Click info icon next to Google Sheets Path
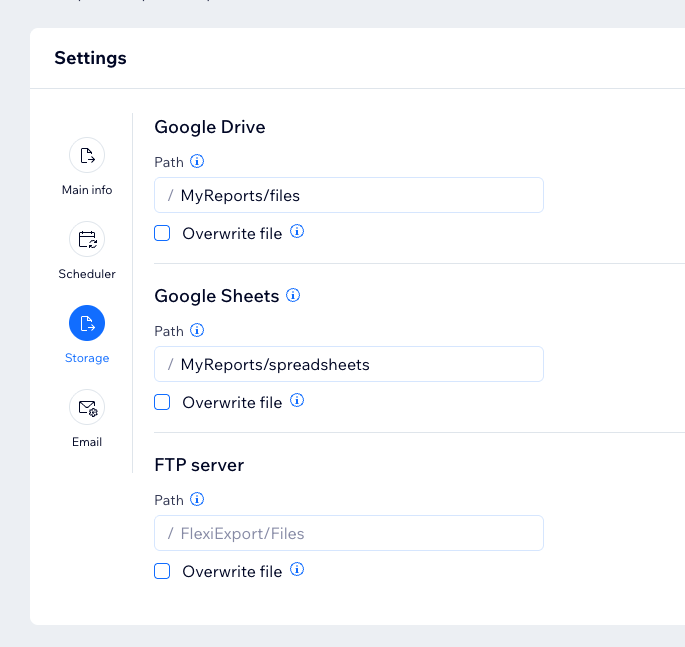 pos(197,330)
